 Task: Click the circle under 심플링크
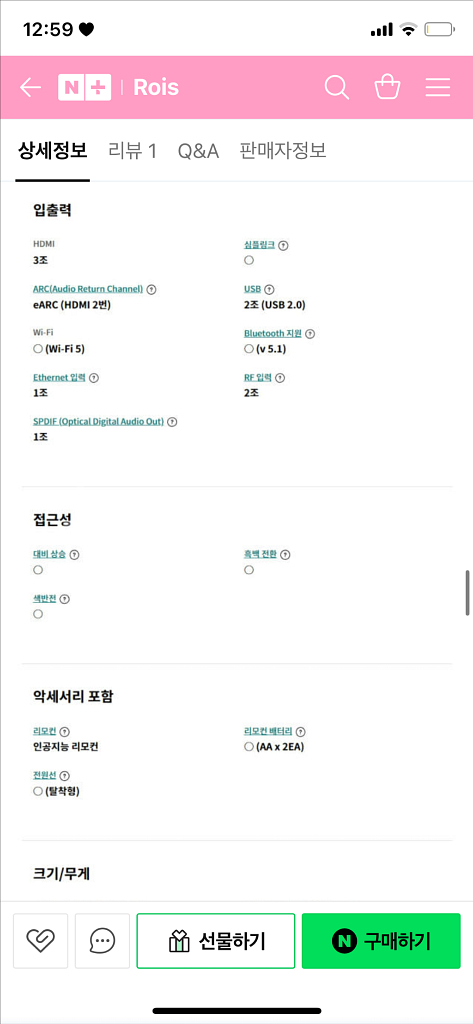pos(249,261)
